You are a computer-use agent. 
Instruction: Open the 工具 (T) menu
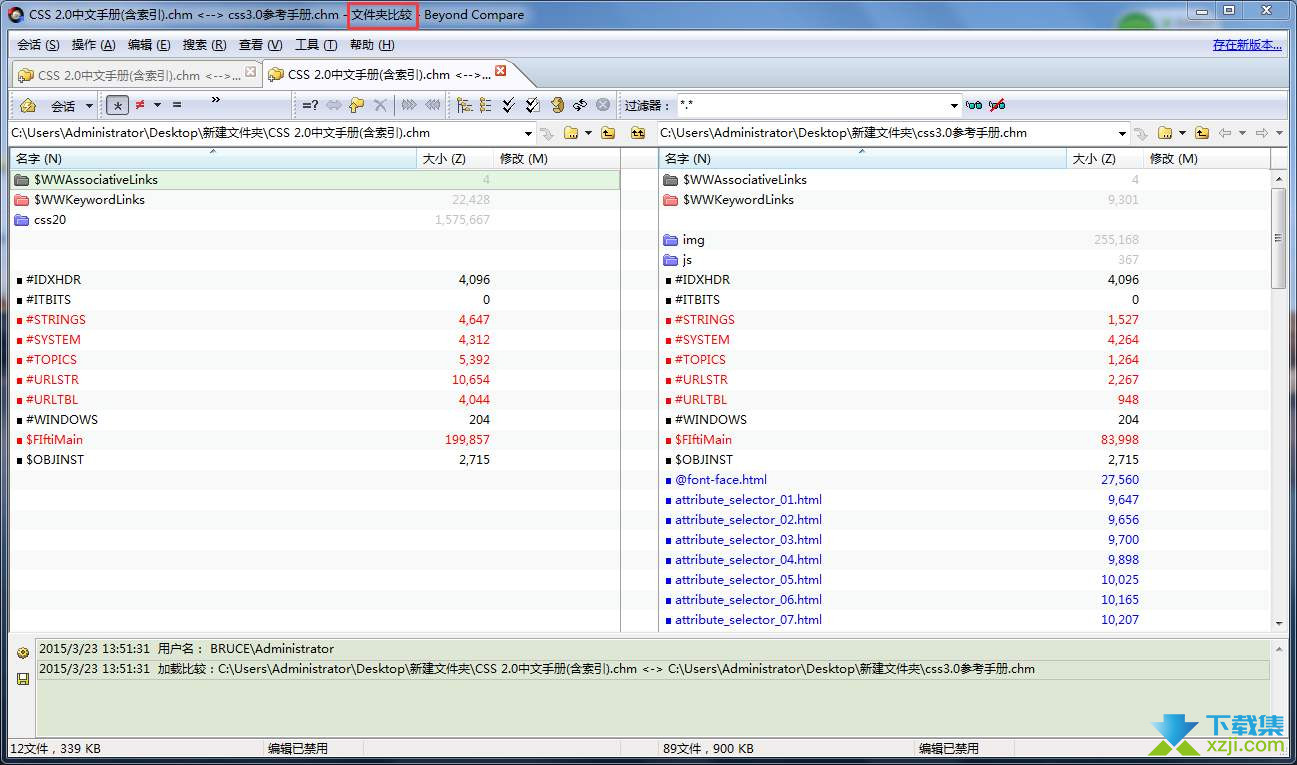(x=316, y=45)
